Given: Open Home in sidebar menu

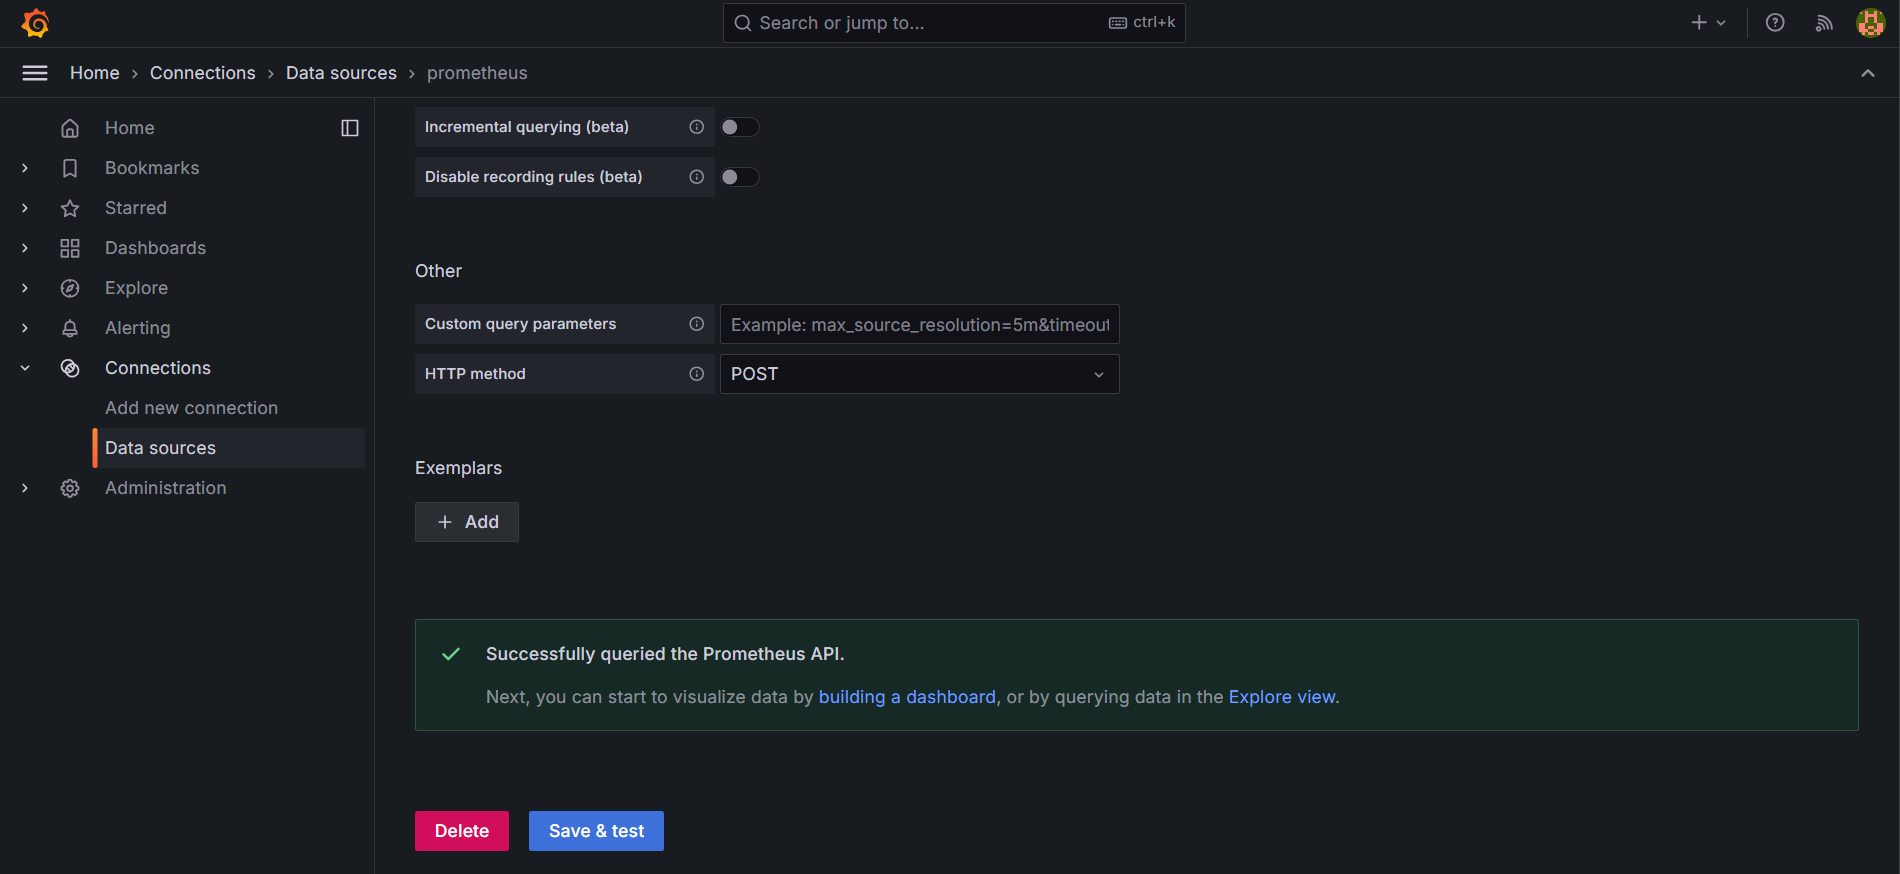Looking at the screenshot, I should [130, 128].
